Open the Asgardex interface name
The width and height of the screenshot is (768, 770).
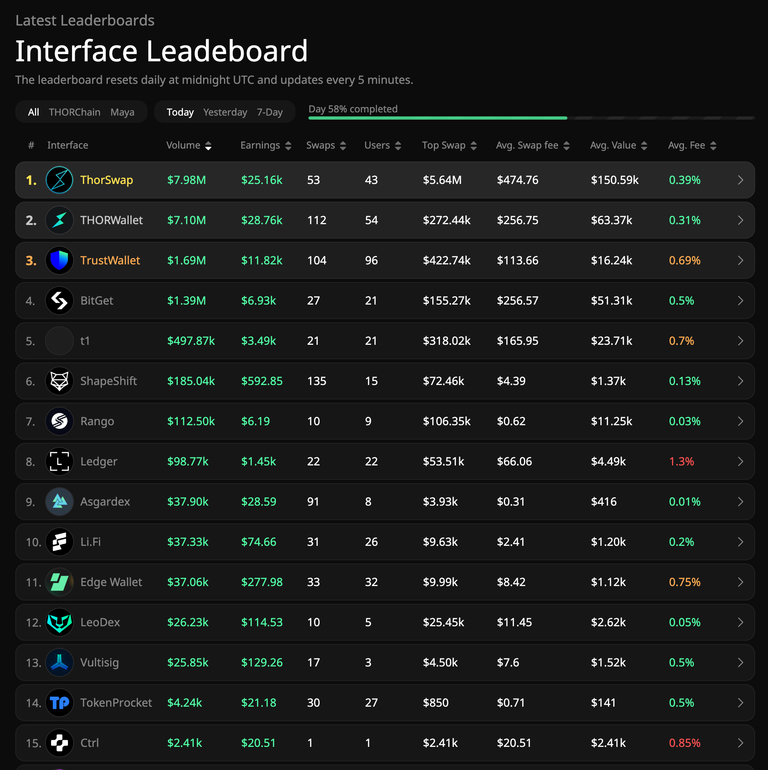tap(105, 502)
